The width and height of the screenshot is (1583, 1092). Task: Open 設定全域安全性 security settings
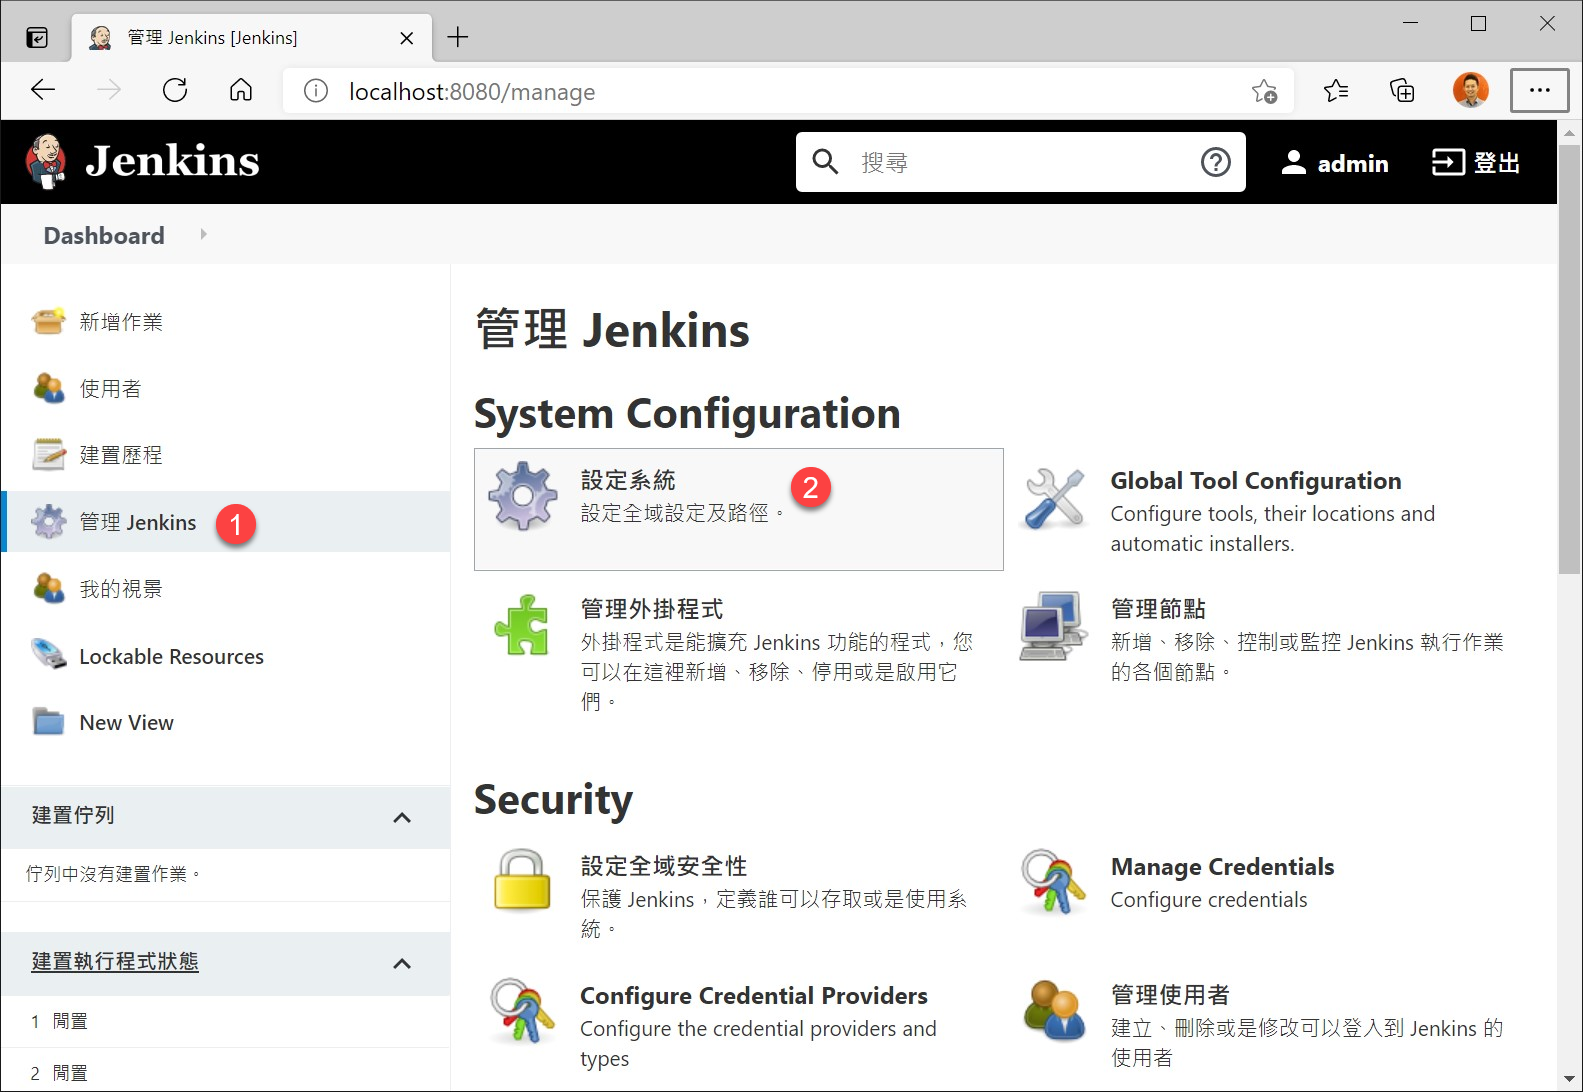[x=664, y=865]
